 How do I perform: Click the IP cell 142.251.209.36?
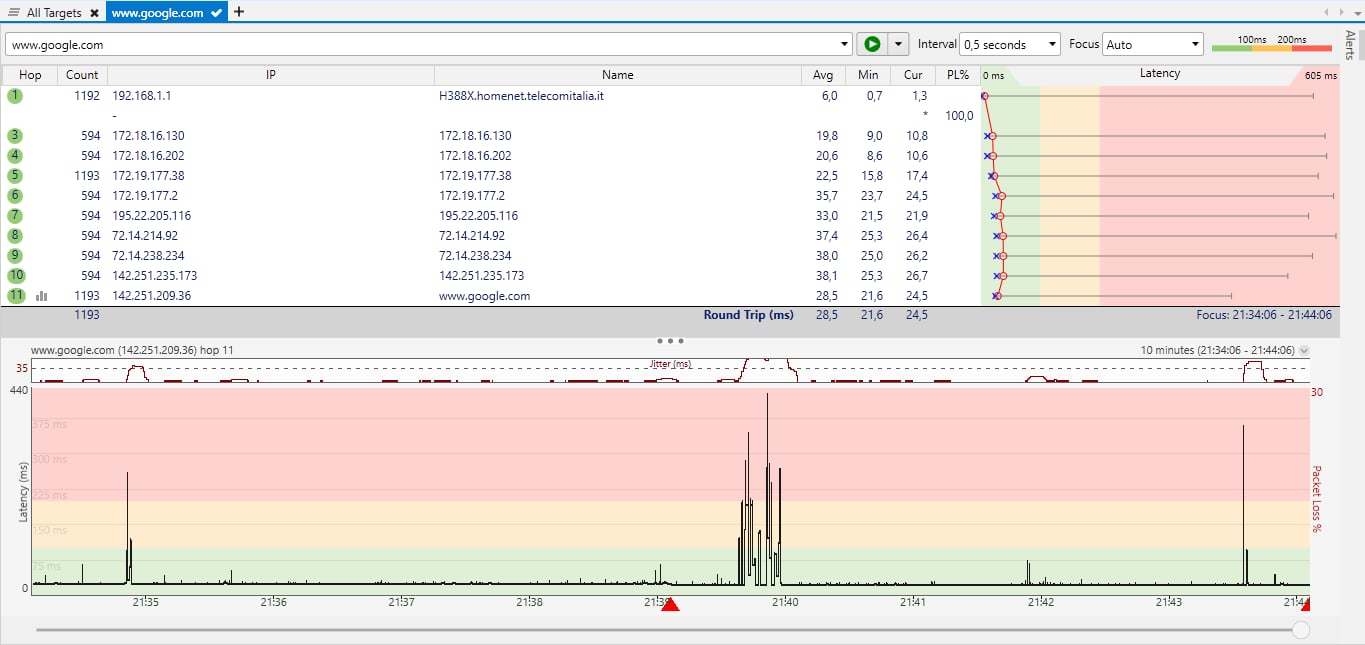(152, 296)
